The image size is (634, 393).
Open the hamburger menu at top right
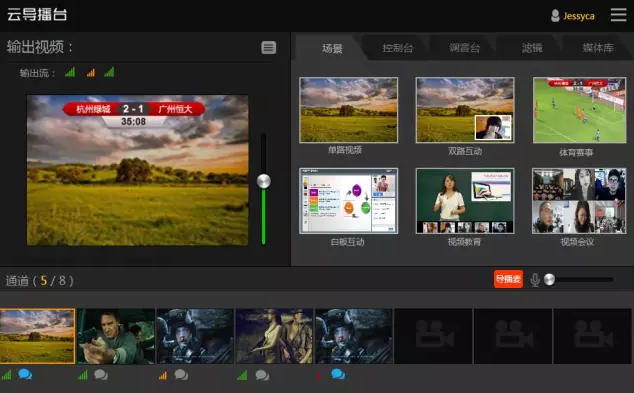pos(618,15)
